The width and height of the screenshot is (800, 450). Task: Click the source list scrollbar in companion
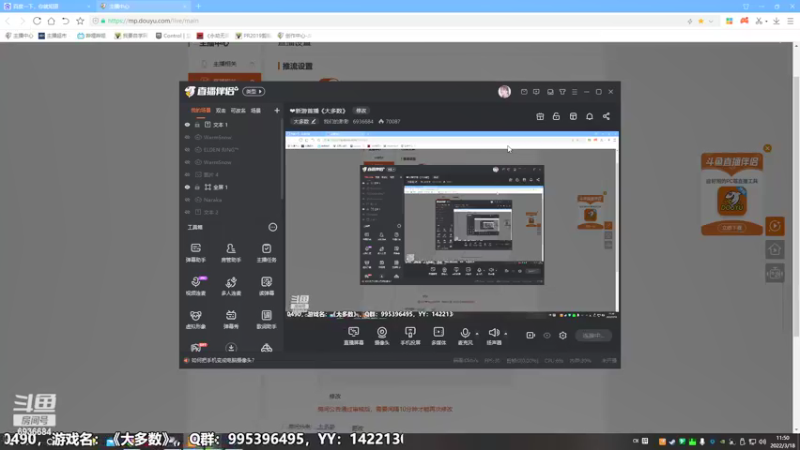click(281, 159)
